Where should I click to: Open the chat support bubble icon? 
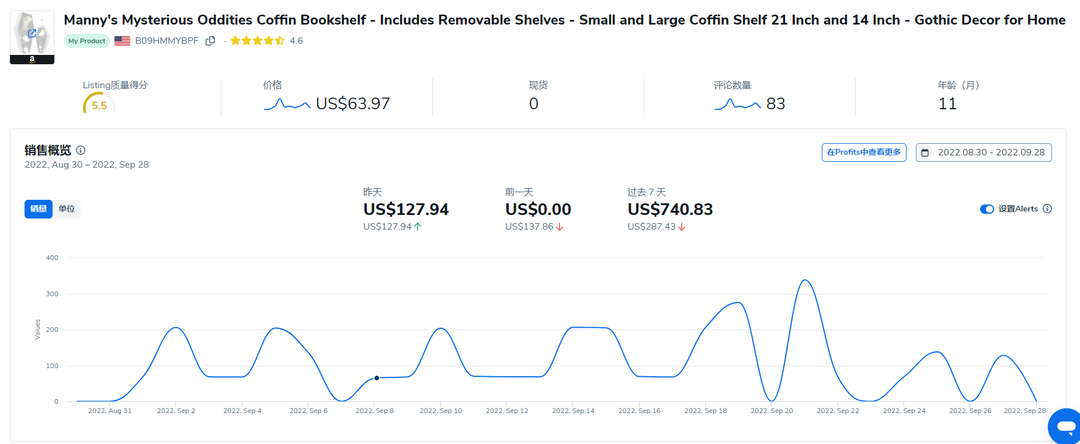point(1062,425)
